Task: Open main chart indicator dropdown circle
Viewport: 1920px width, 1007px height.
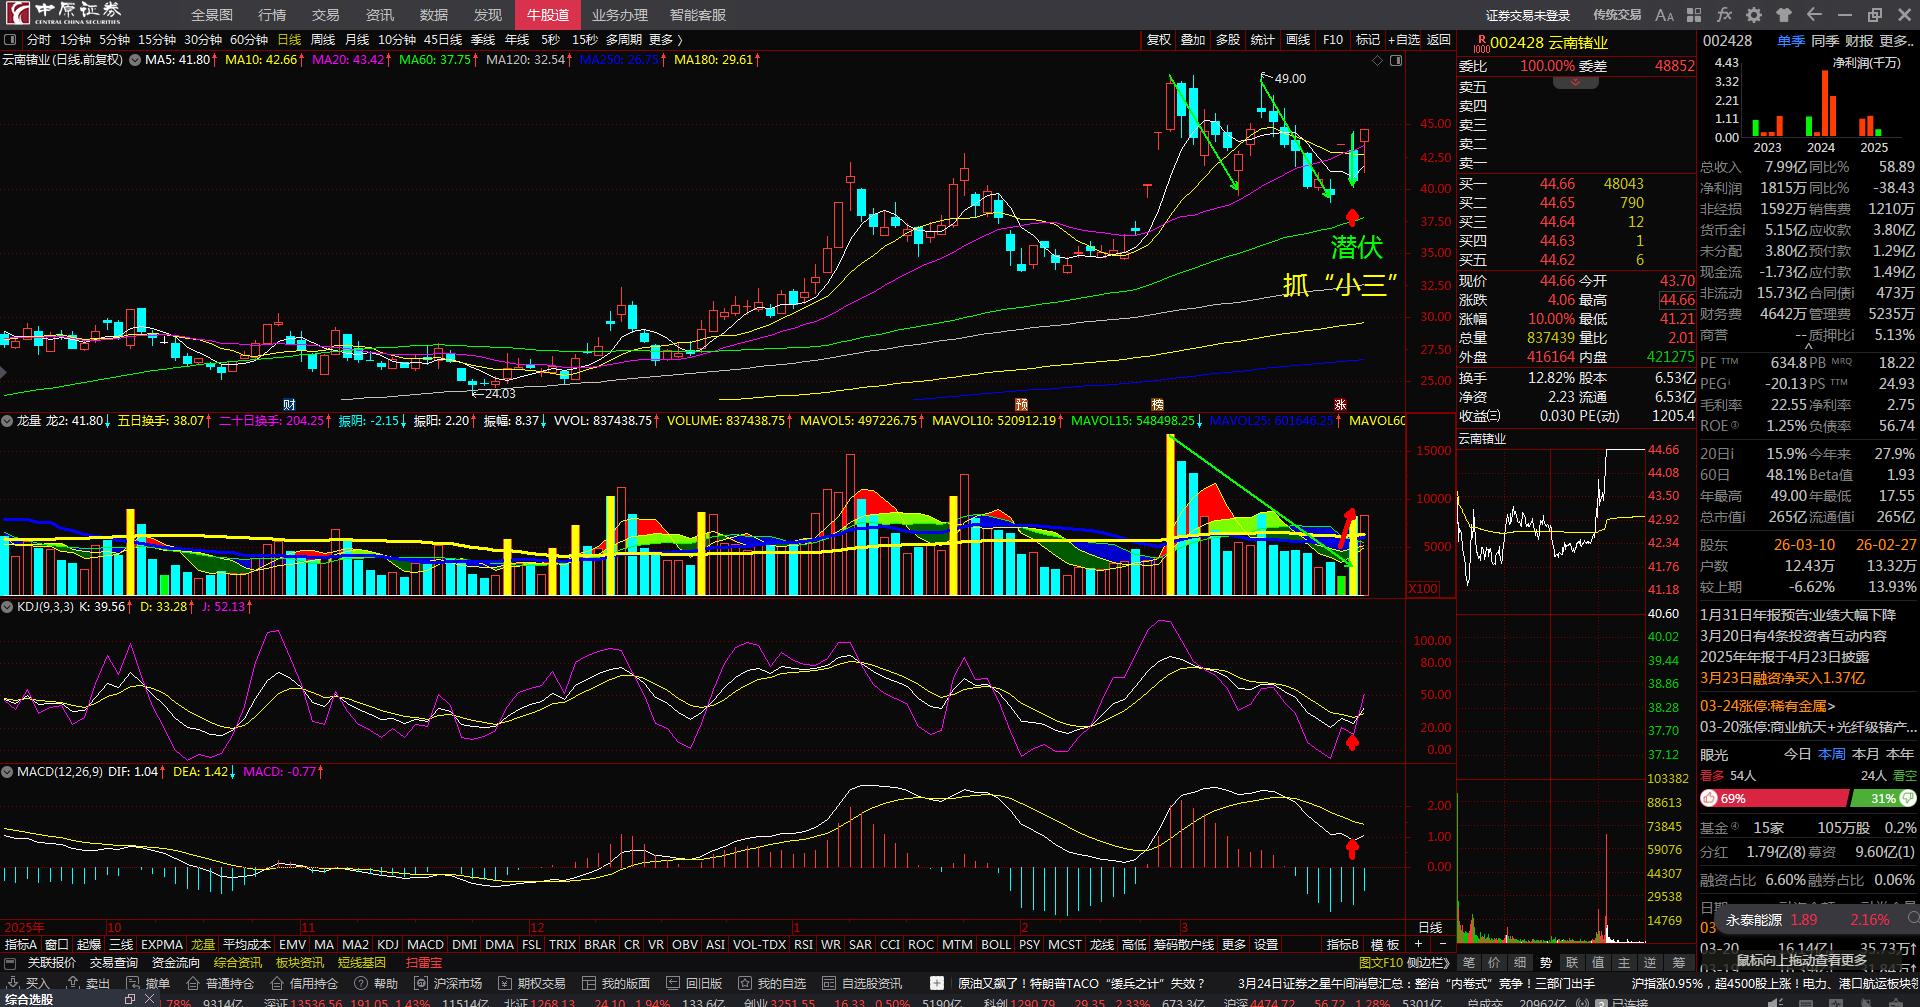Action: click(x=135, y=60)
